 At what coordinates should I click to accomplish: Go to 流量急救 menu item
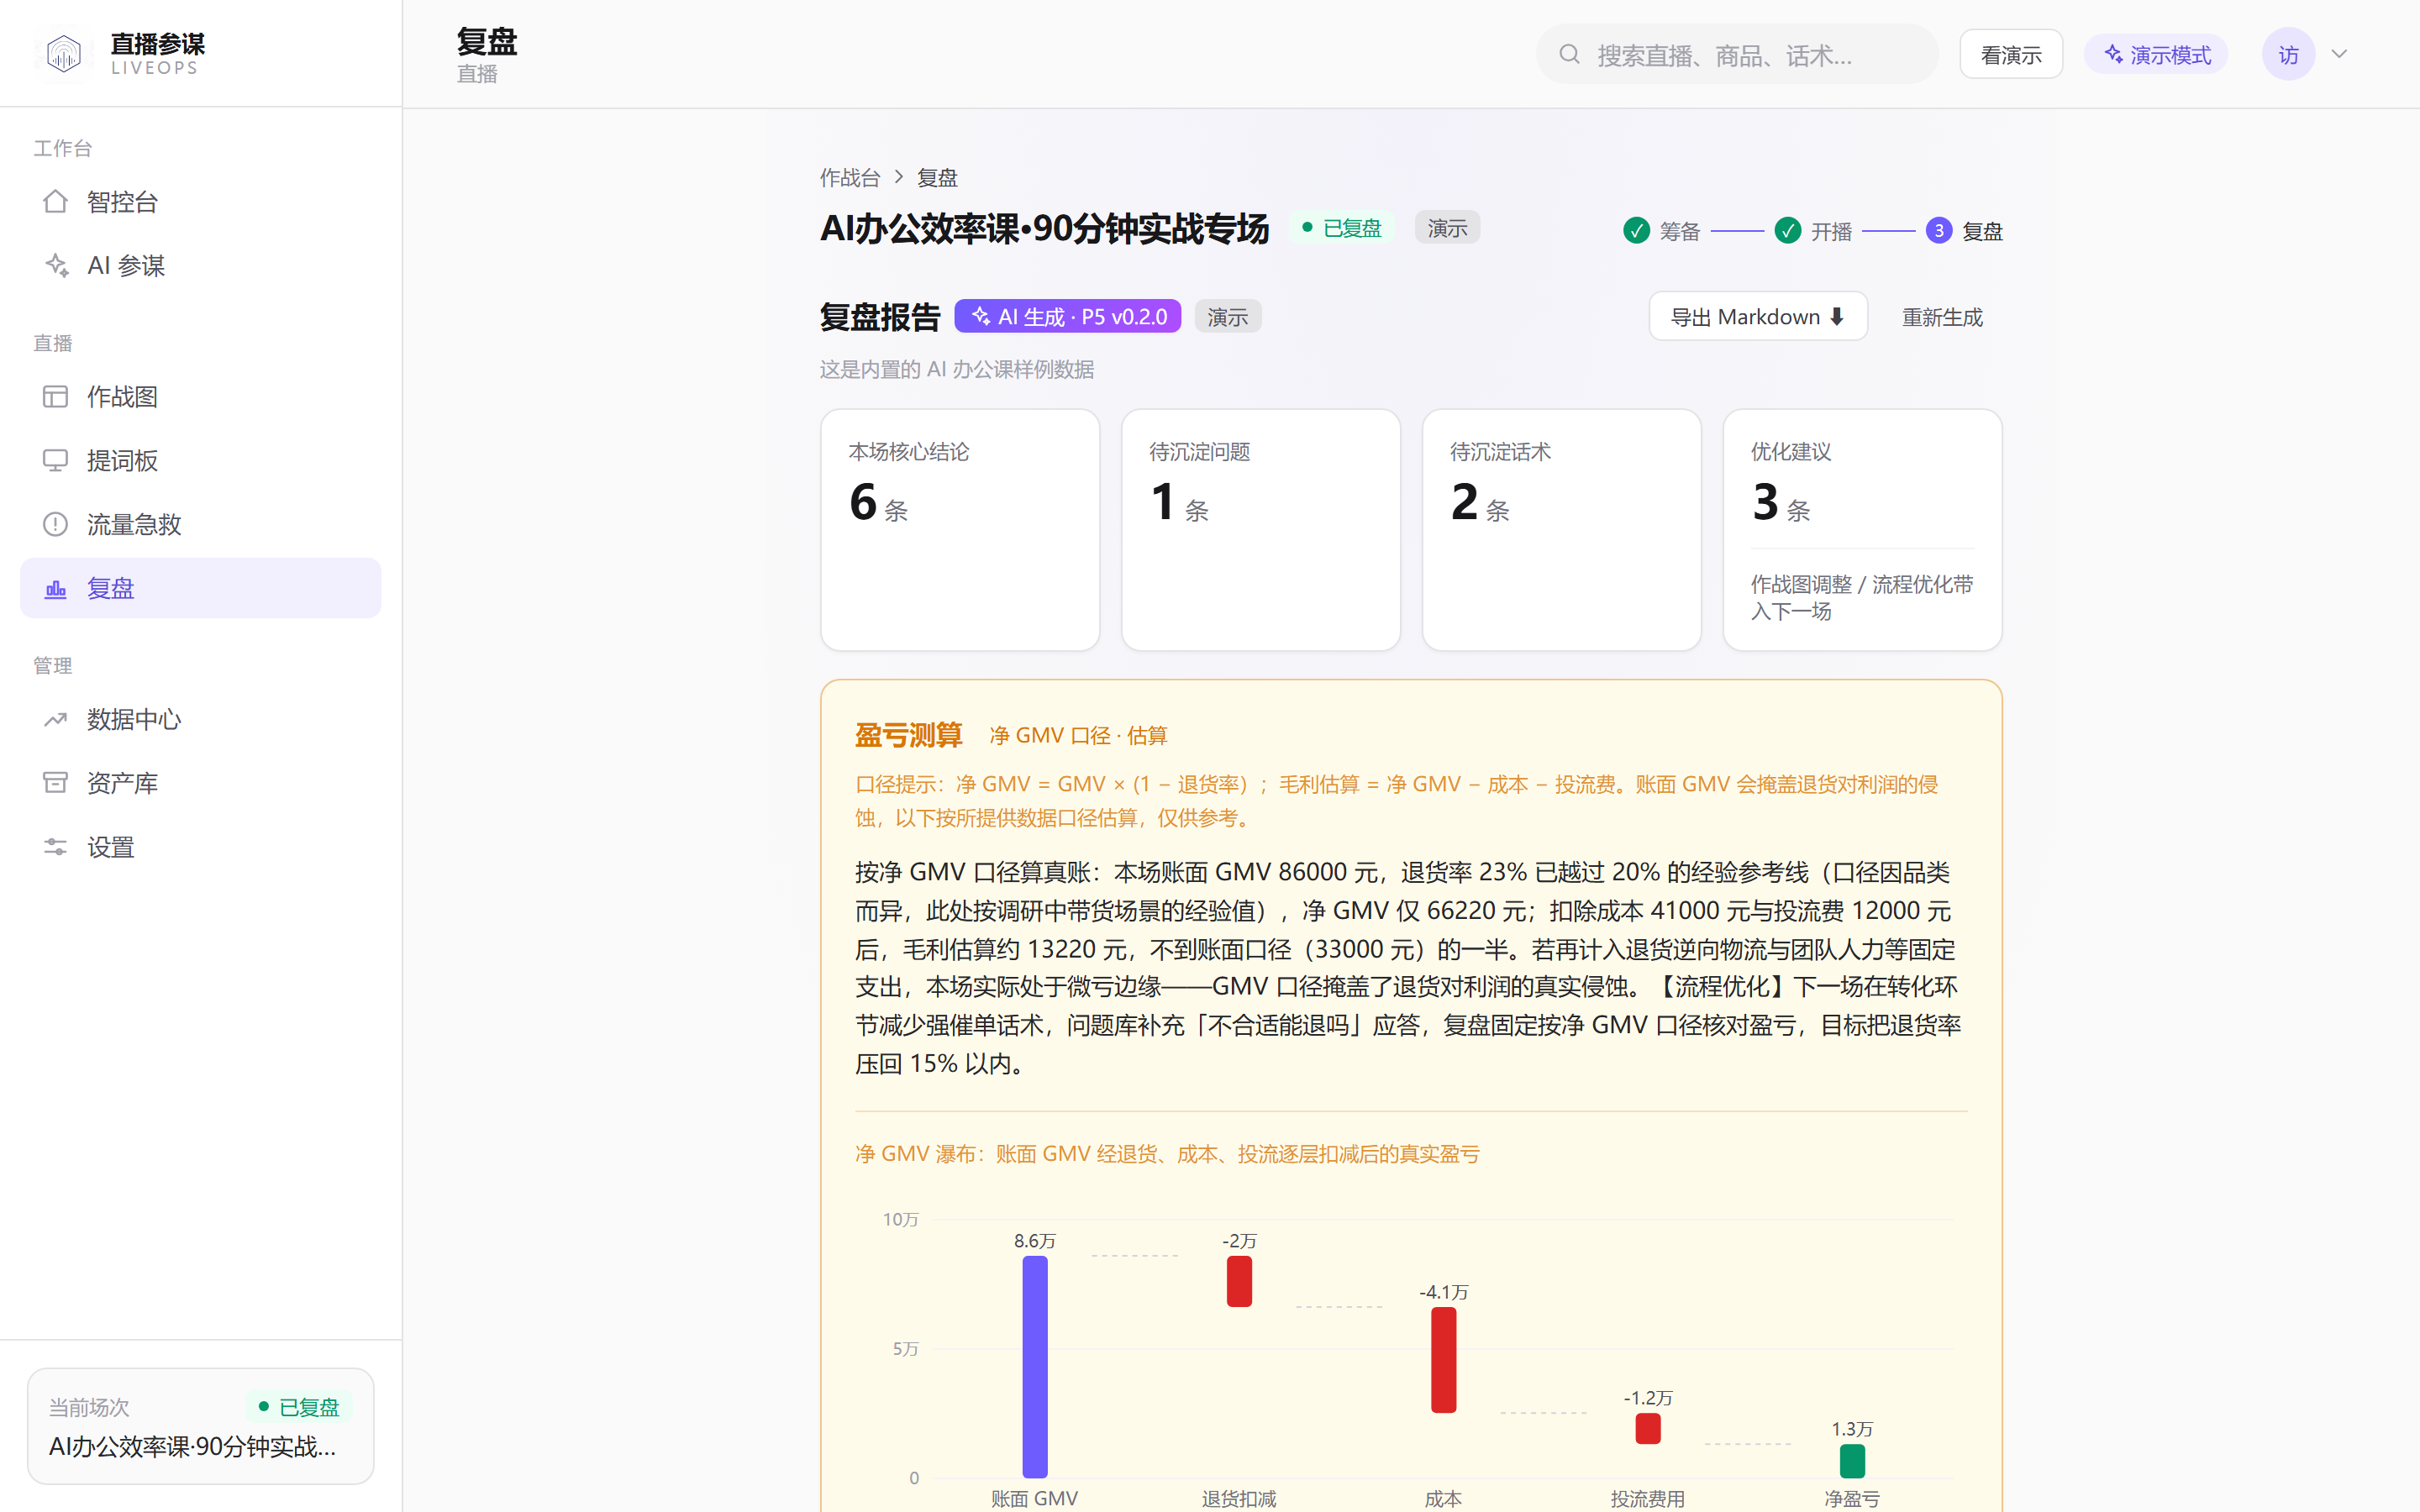[x=201, y=525]
